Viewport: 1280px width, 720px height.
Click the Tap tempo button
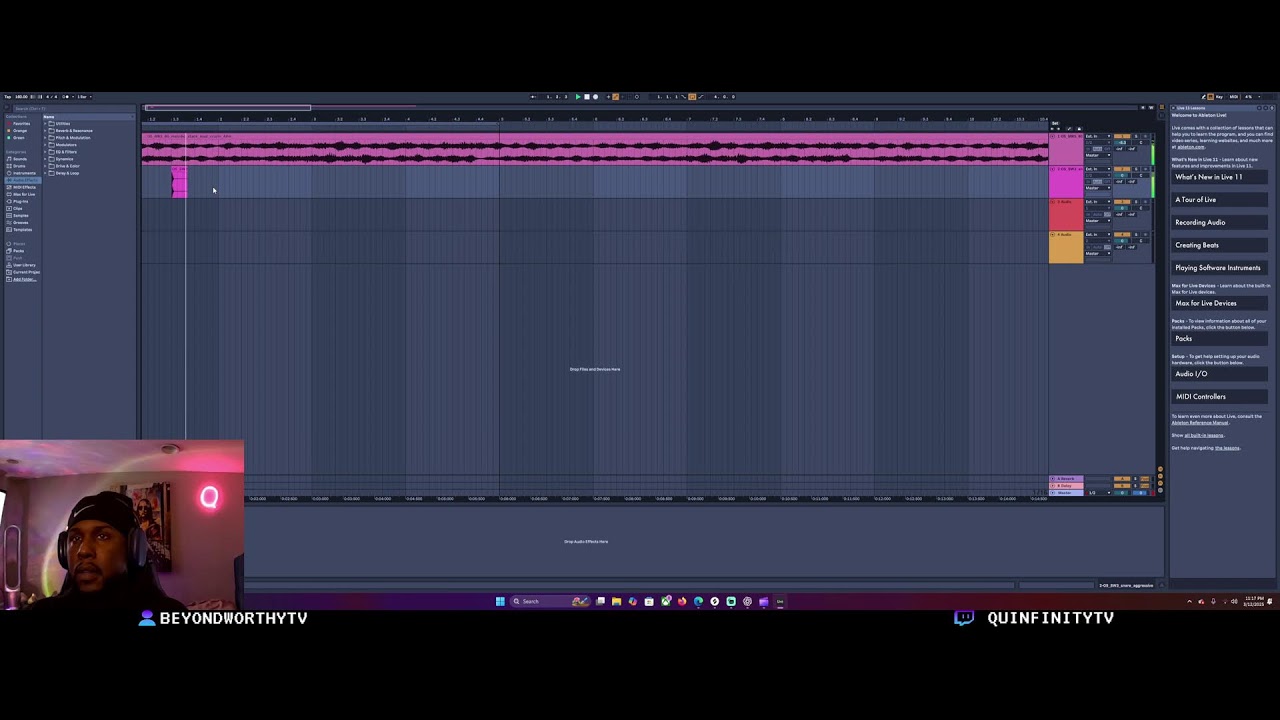[7, 97]
